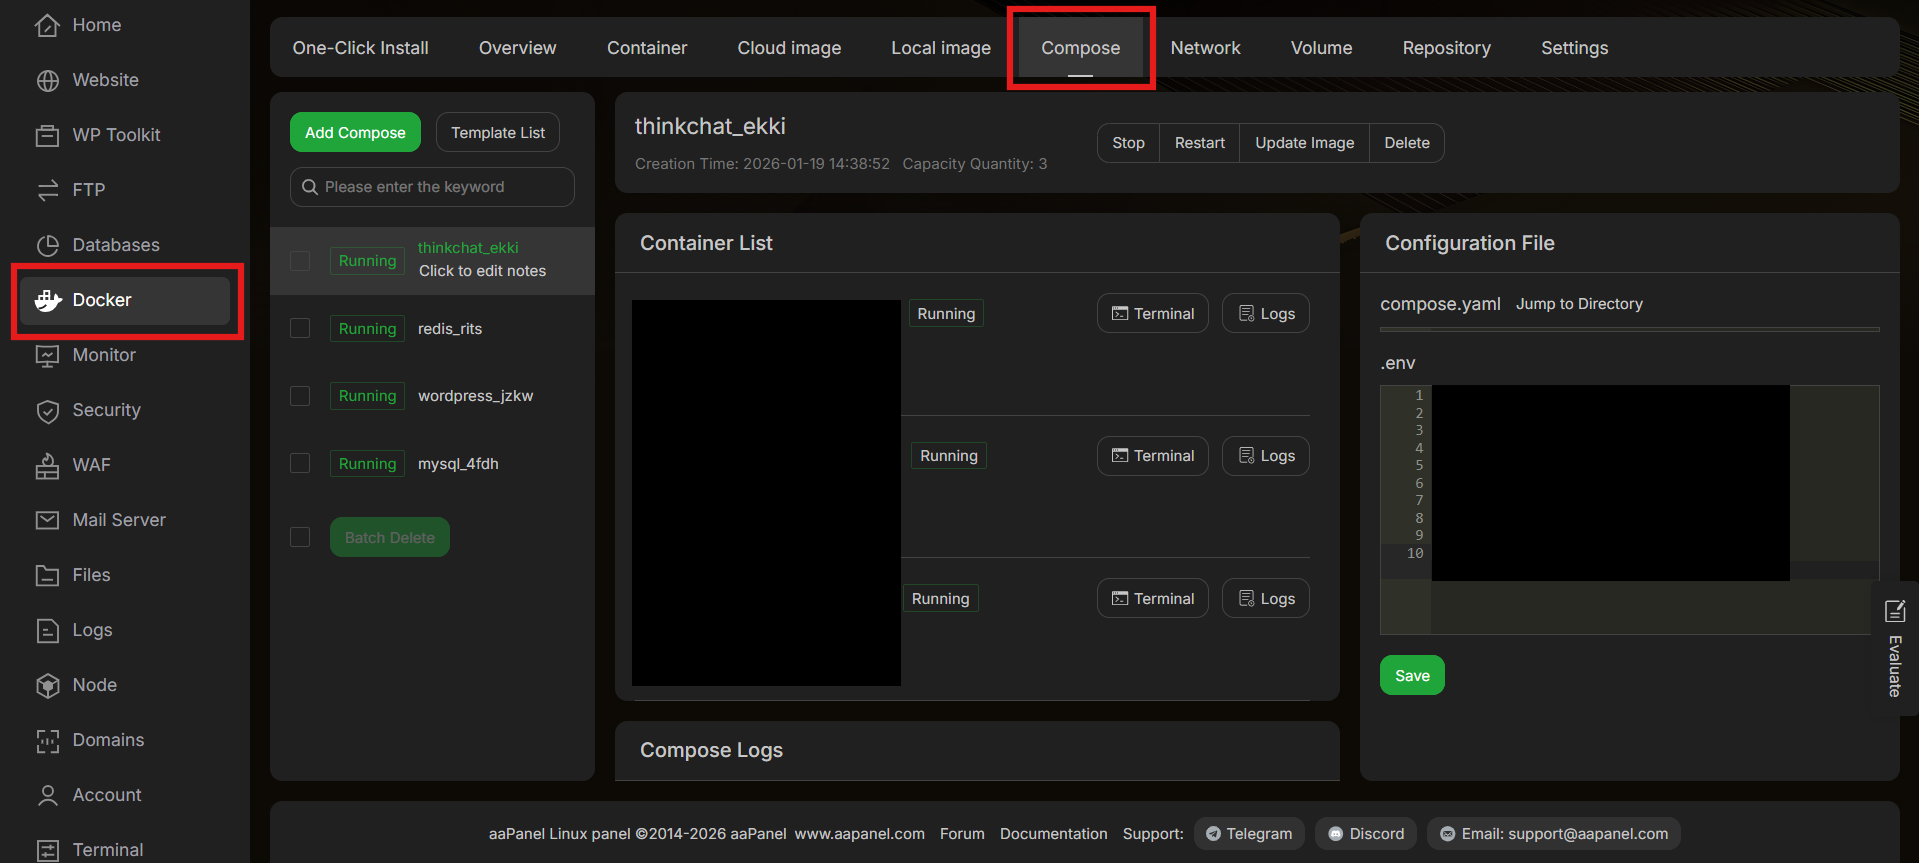Open the Forum footer link
The image size is (1919, 863).
[x=962, y=834]
